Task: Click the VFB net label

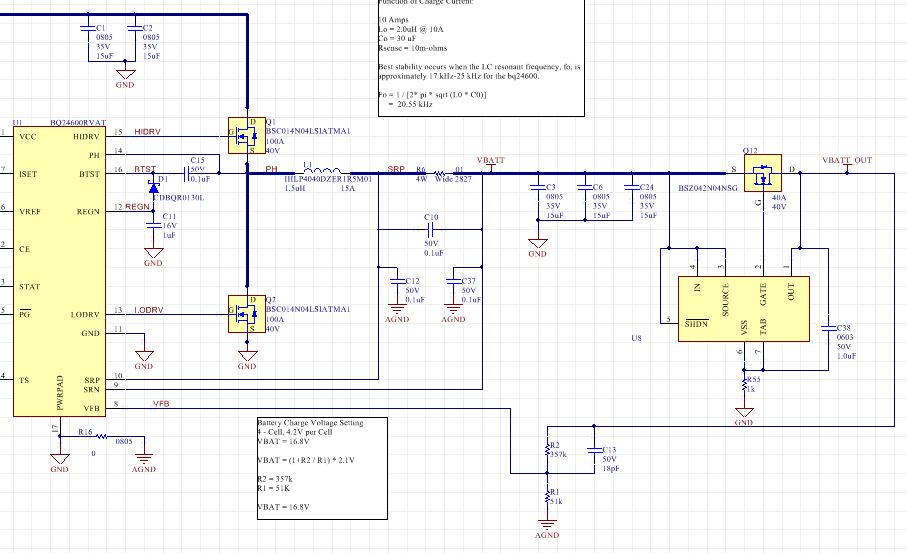Action: point(161,404)
